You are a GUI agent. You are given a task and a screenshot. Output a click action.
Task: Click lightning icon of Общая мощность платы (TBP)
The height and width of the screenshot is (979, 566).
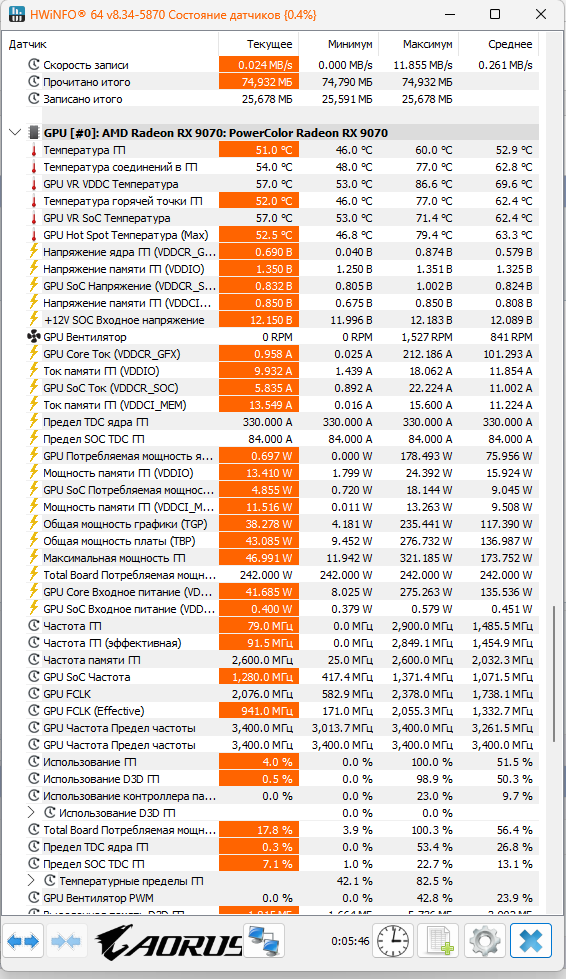34,541
